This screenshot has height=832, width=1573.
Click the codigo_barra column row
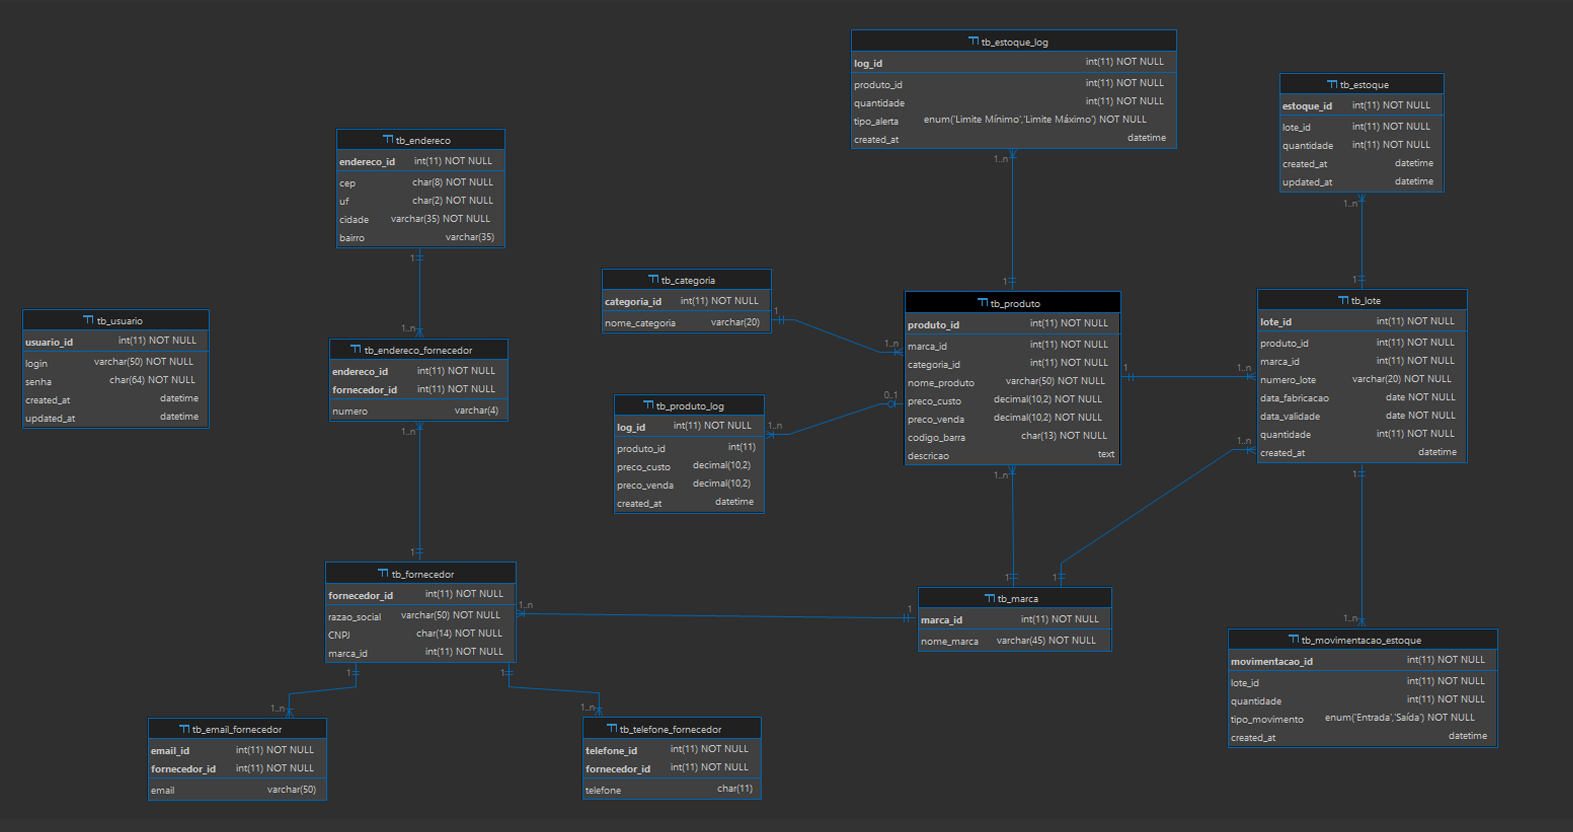pos(1012,437)
